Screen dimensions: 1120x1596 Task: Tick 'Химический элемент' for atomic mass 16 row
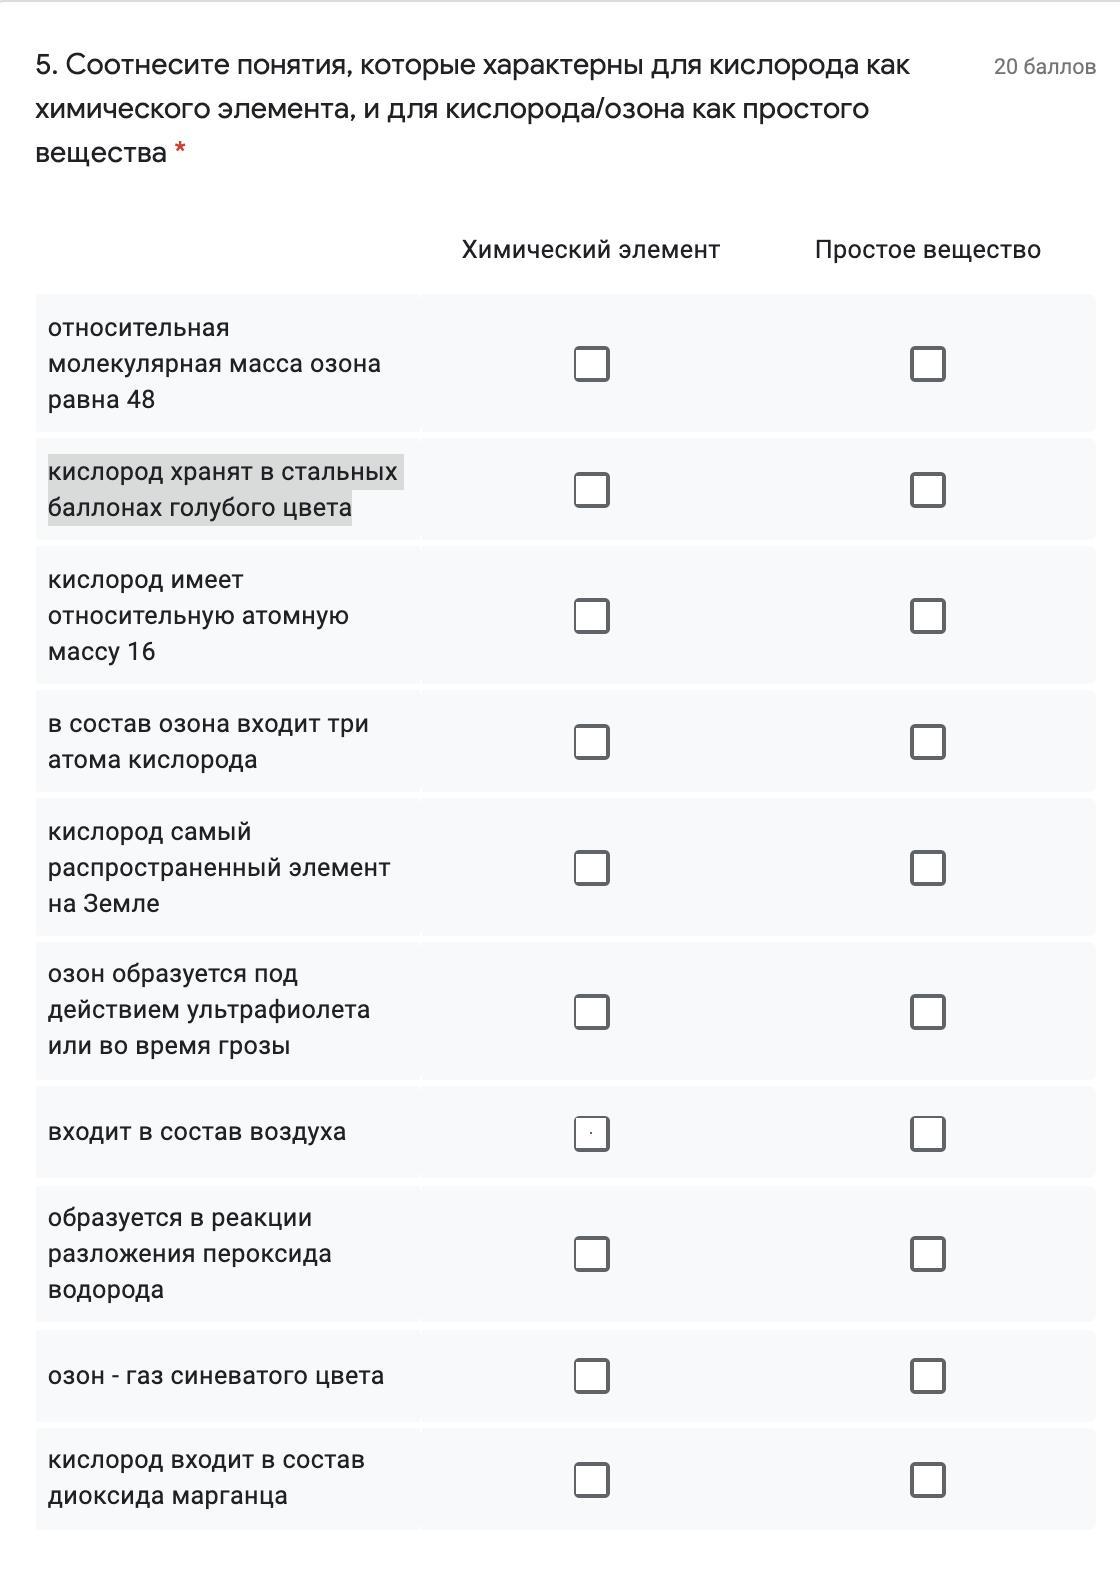(591, 616)
